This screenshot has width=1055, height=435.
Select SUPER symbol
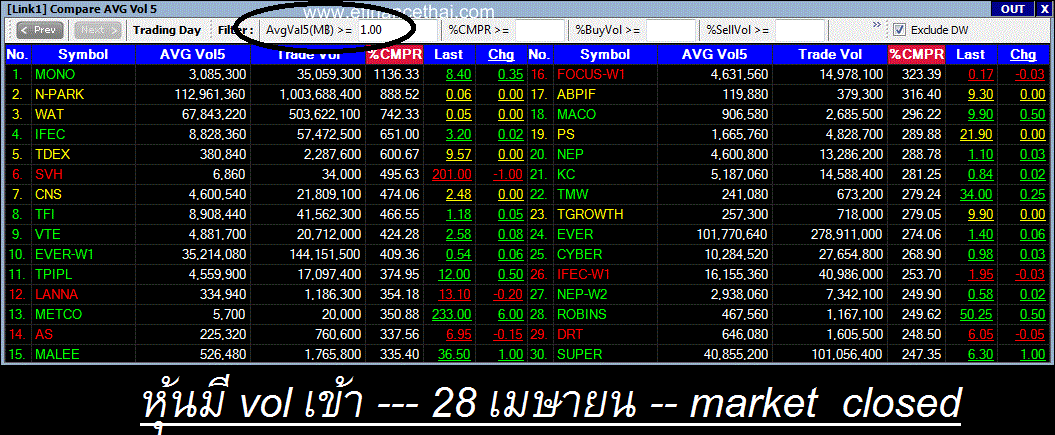[579, 354]
